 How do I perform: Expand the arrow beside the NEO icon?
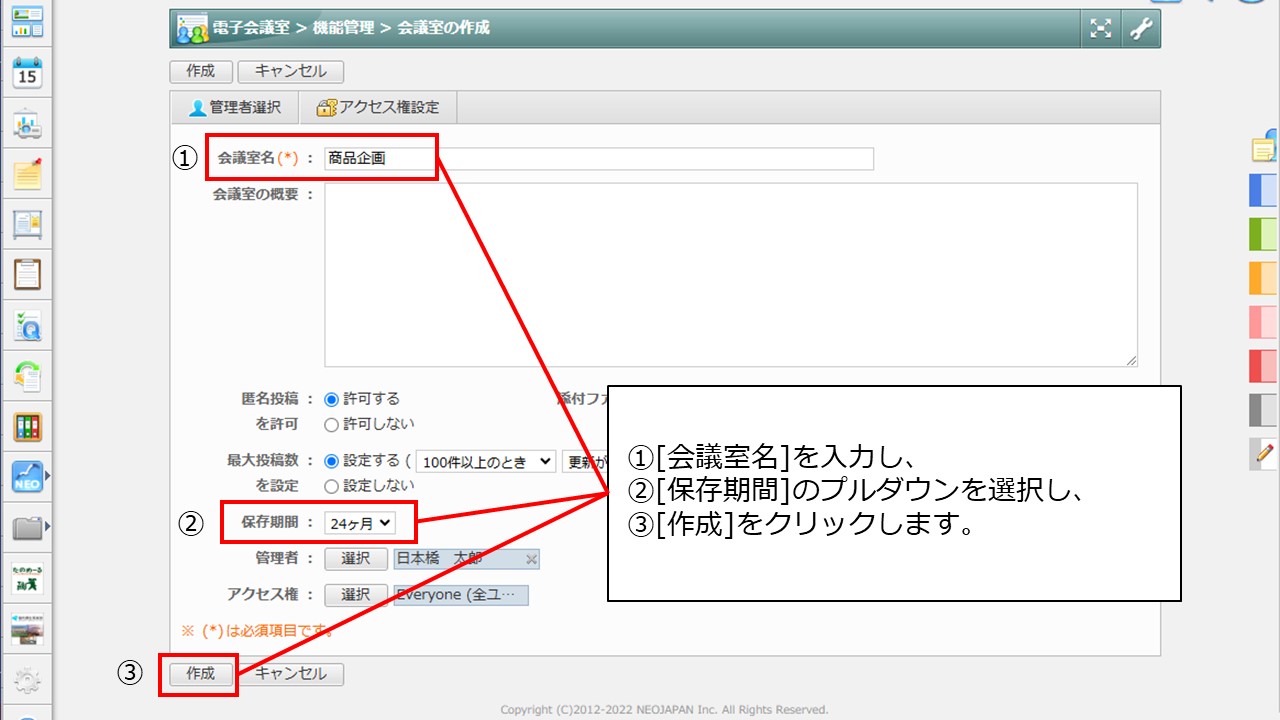click(x=47, y=474)
